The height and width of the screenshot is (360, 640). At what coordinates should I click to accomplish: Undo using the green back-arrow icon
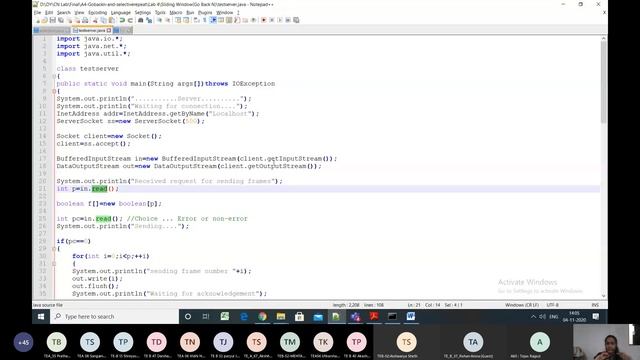click(x=121, y=20)
